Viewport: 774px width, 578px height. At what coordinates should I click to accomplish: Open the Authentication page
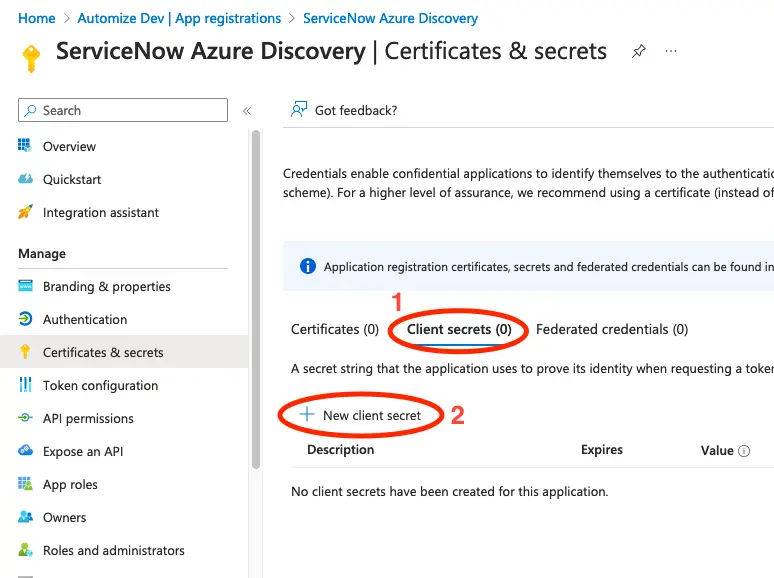(x=84, y=320)
